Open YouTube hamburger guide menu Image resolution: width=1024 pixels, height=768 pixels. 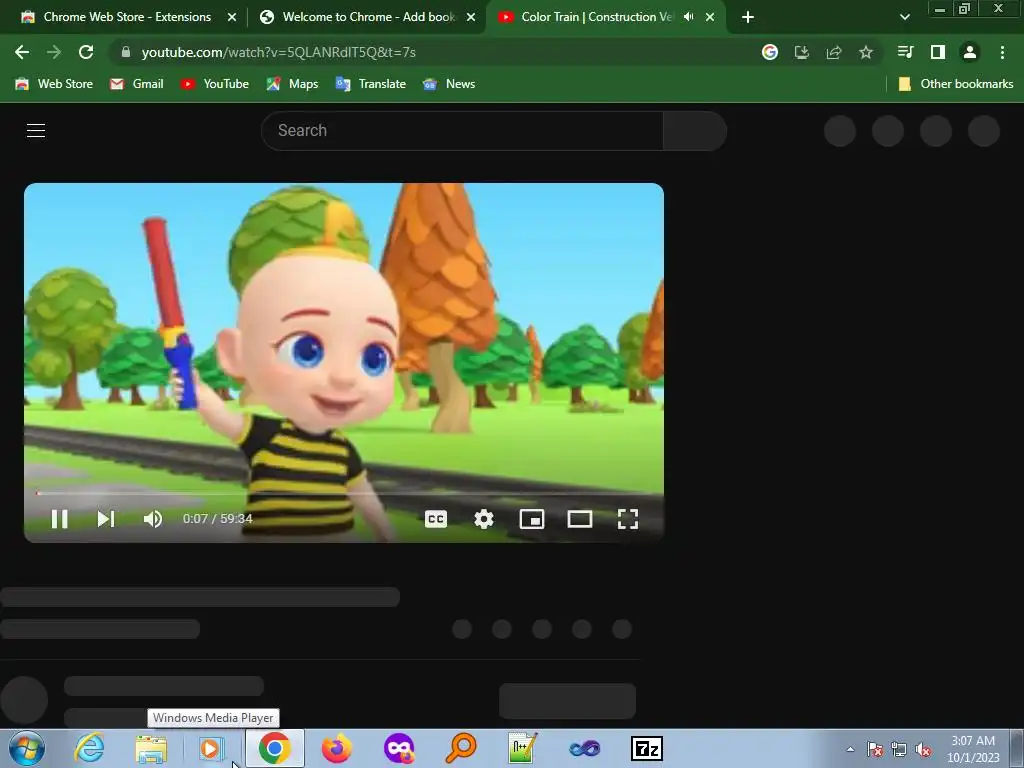36,131
